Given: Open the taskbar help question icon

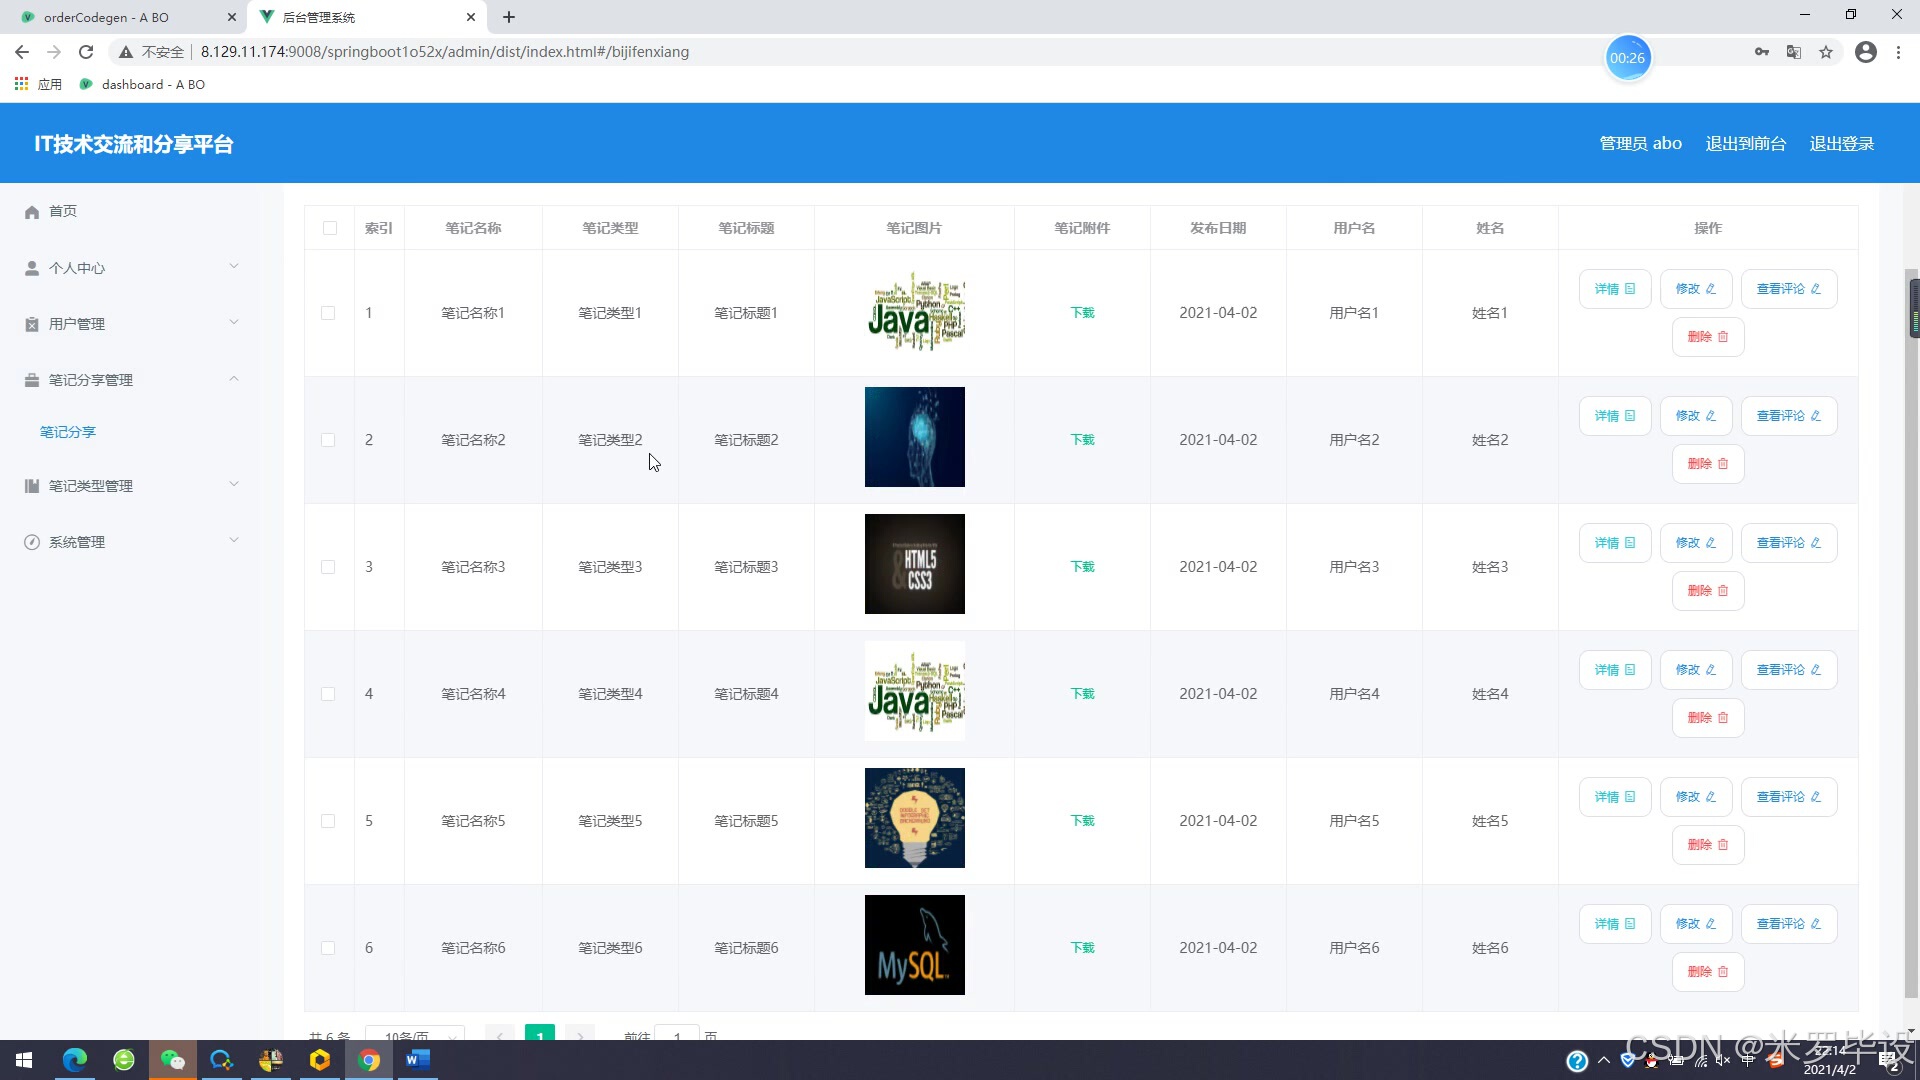Looking at the screenshot, I should click(x=1577, y=1061).
